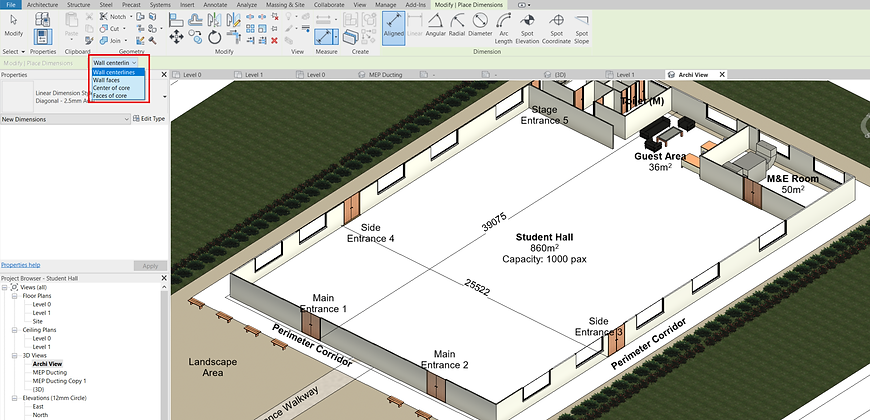Open the New Dimensions filter dropdown
Viewport: 870px width, 420px height.
tap(65, 119)
